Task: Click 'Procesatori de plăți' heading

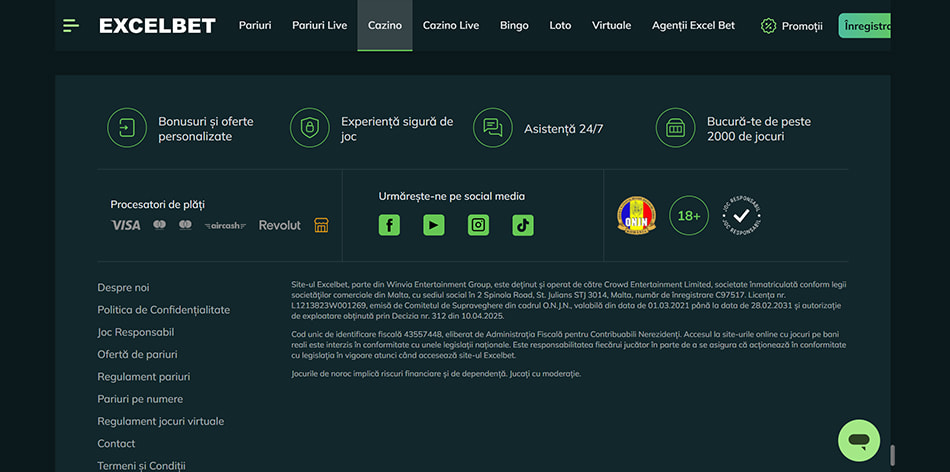Action: (x=158, y=205)
